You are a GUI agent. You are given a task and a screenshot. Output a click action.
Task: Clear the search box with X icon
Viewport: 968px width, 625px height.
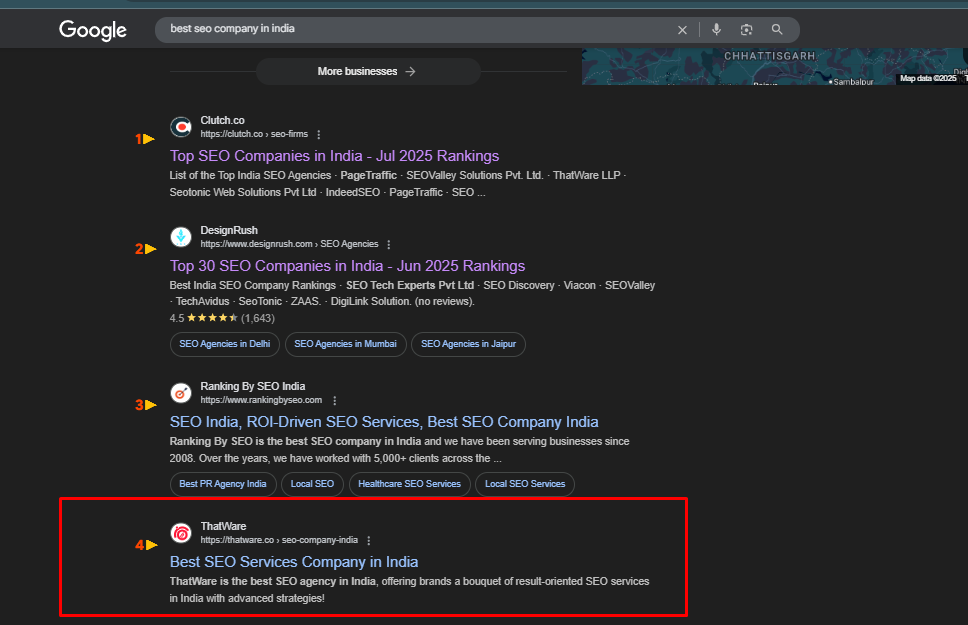point(682,30)
